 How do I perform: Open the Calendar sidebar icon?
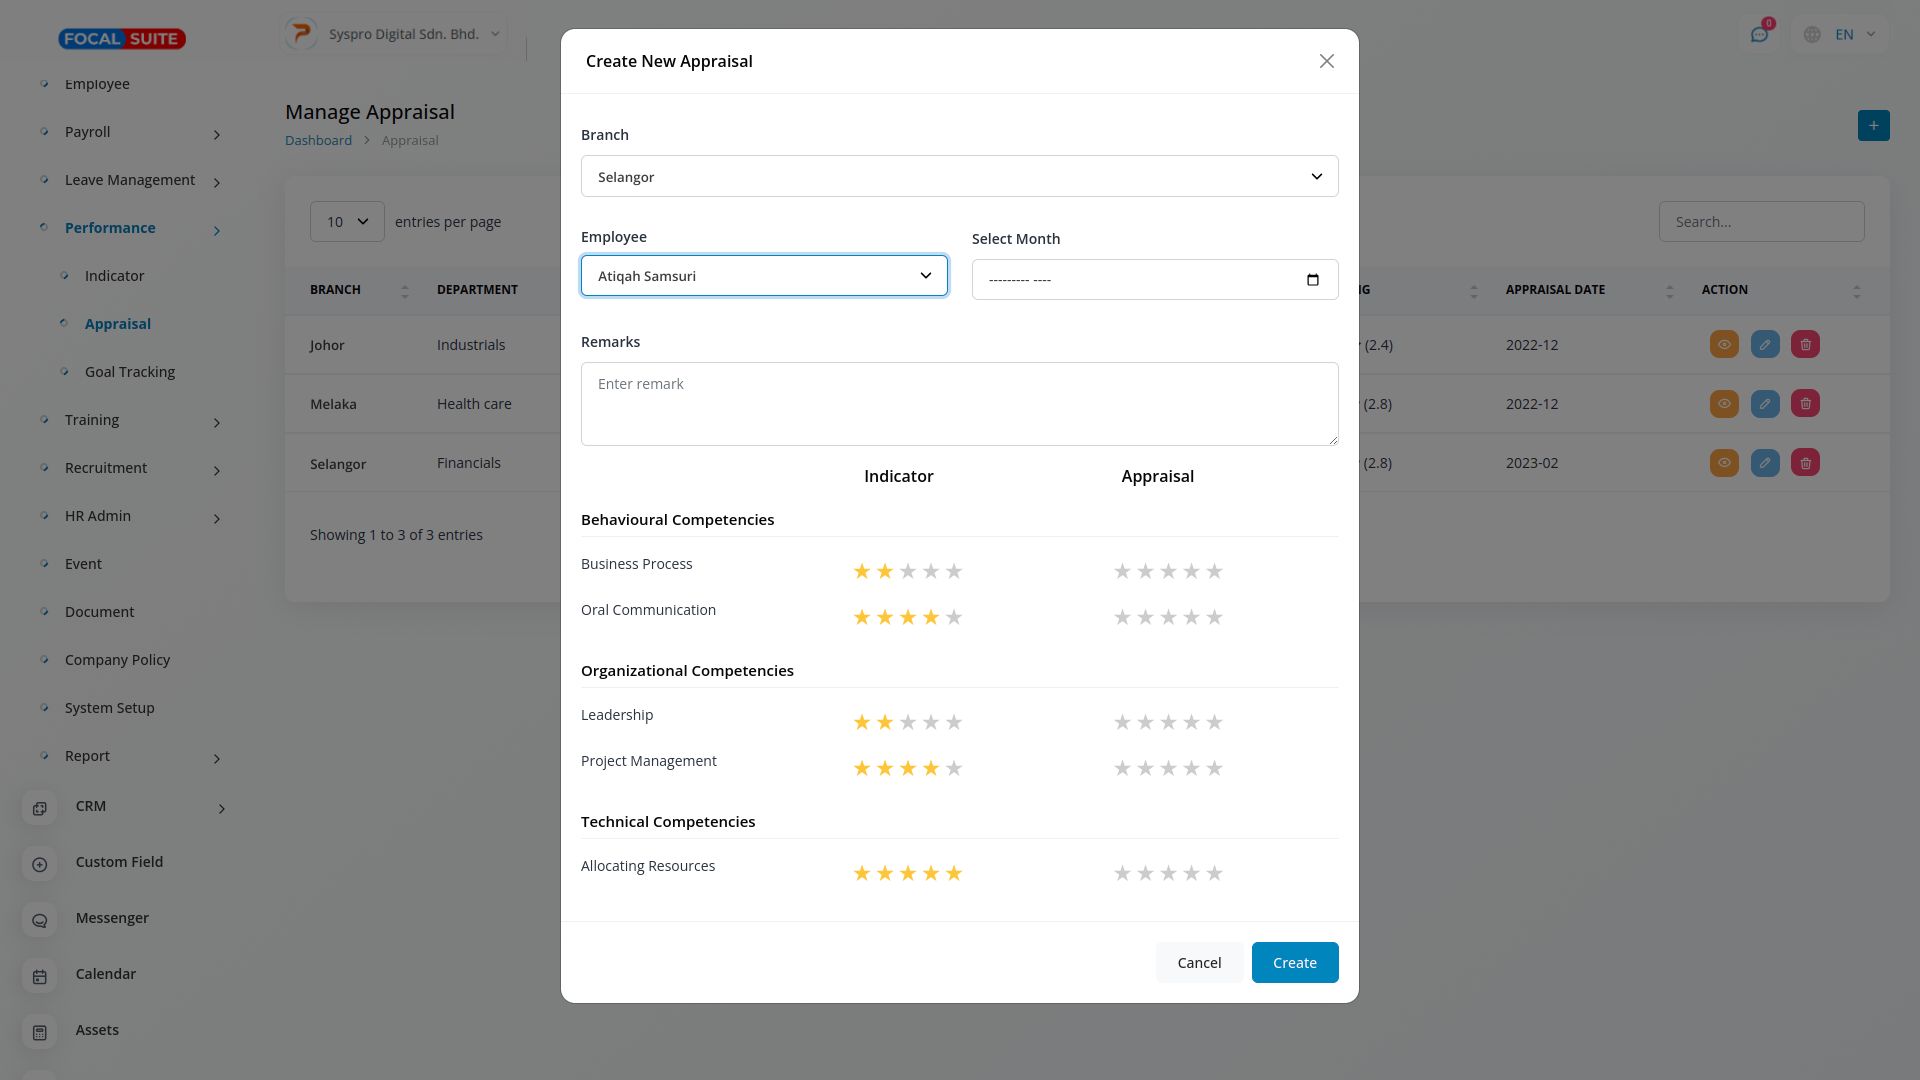(x=40, y=976)
